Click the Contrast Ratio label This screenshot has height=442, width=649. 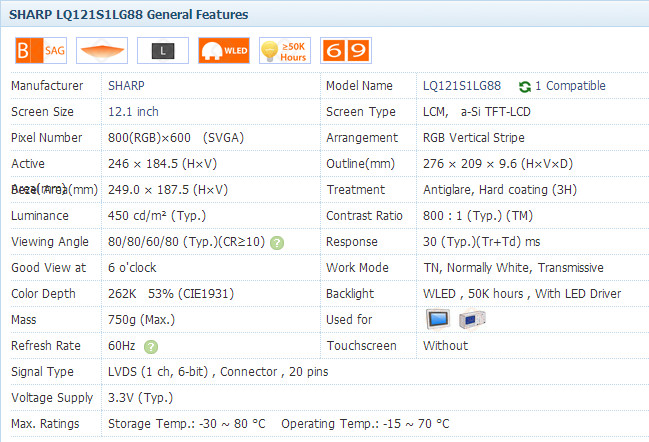pyautogui.click(x=364, y=216)
